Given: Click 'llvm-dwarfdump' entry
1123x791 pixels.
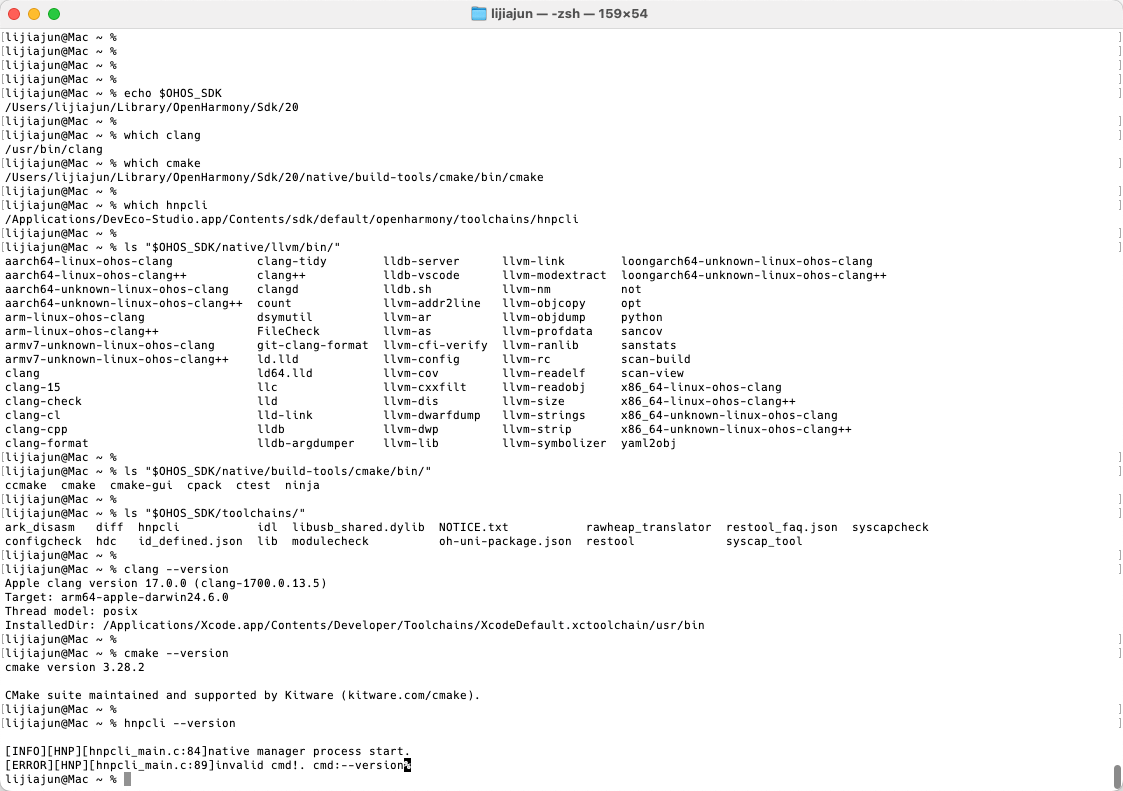Looking at the screenshot, I should click(432, 416).
